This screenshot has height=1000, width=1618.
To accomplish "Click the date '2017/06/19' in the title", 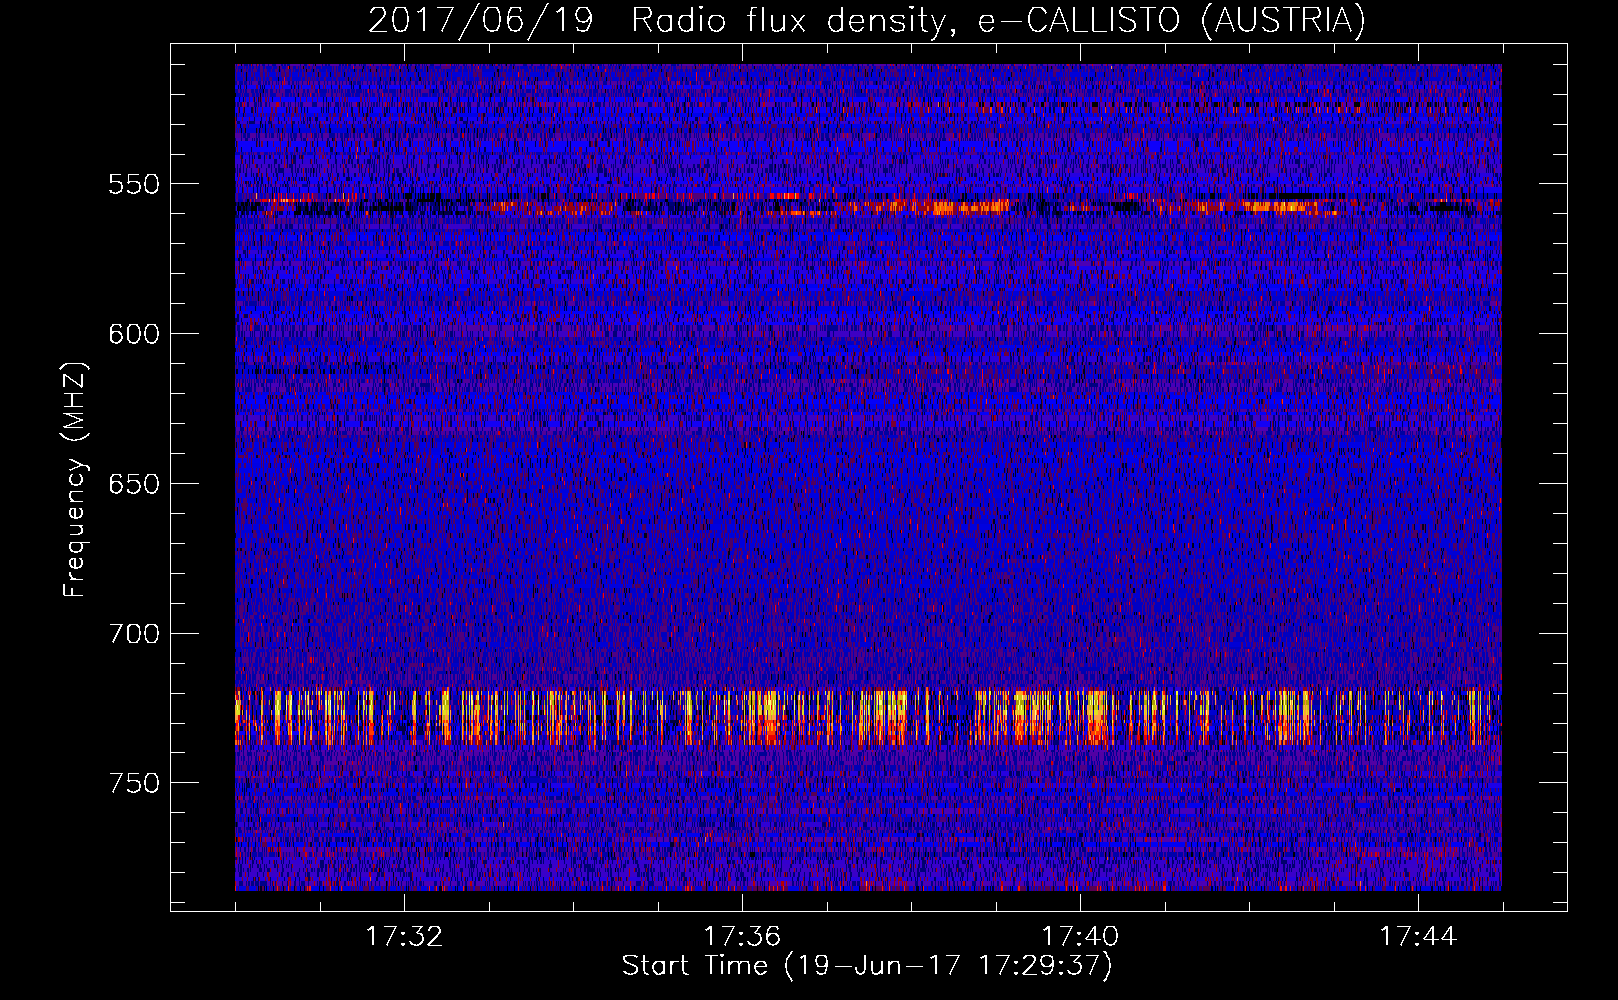I will coord(481,20).
